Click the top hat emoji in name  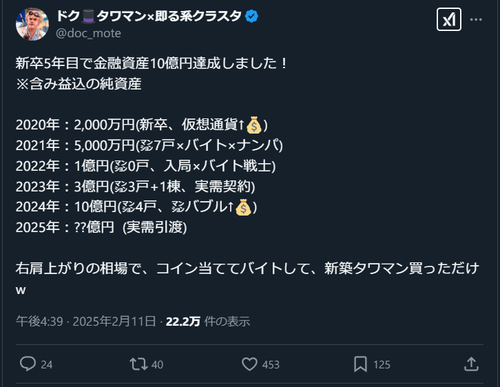pos(88,16)
